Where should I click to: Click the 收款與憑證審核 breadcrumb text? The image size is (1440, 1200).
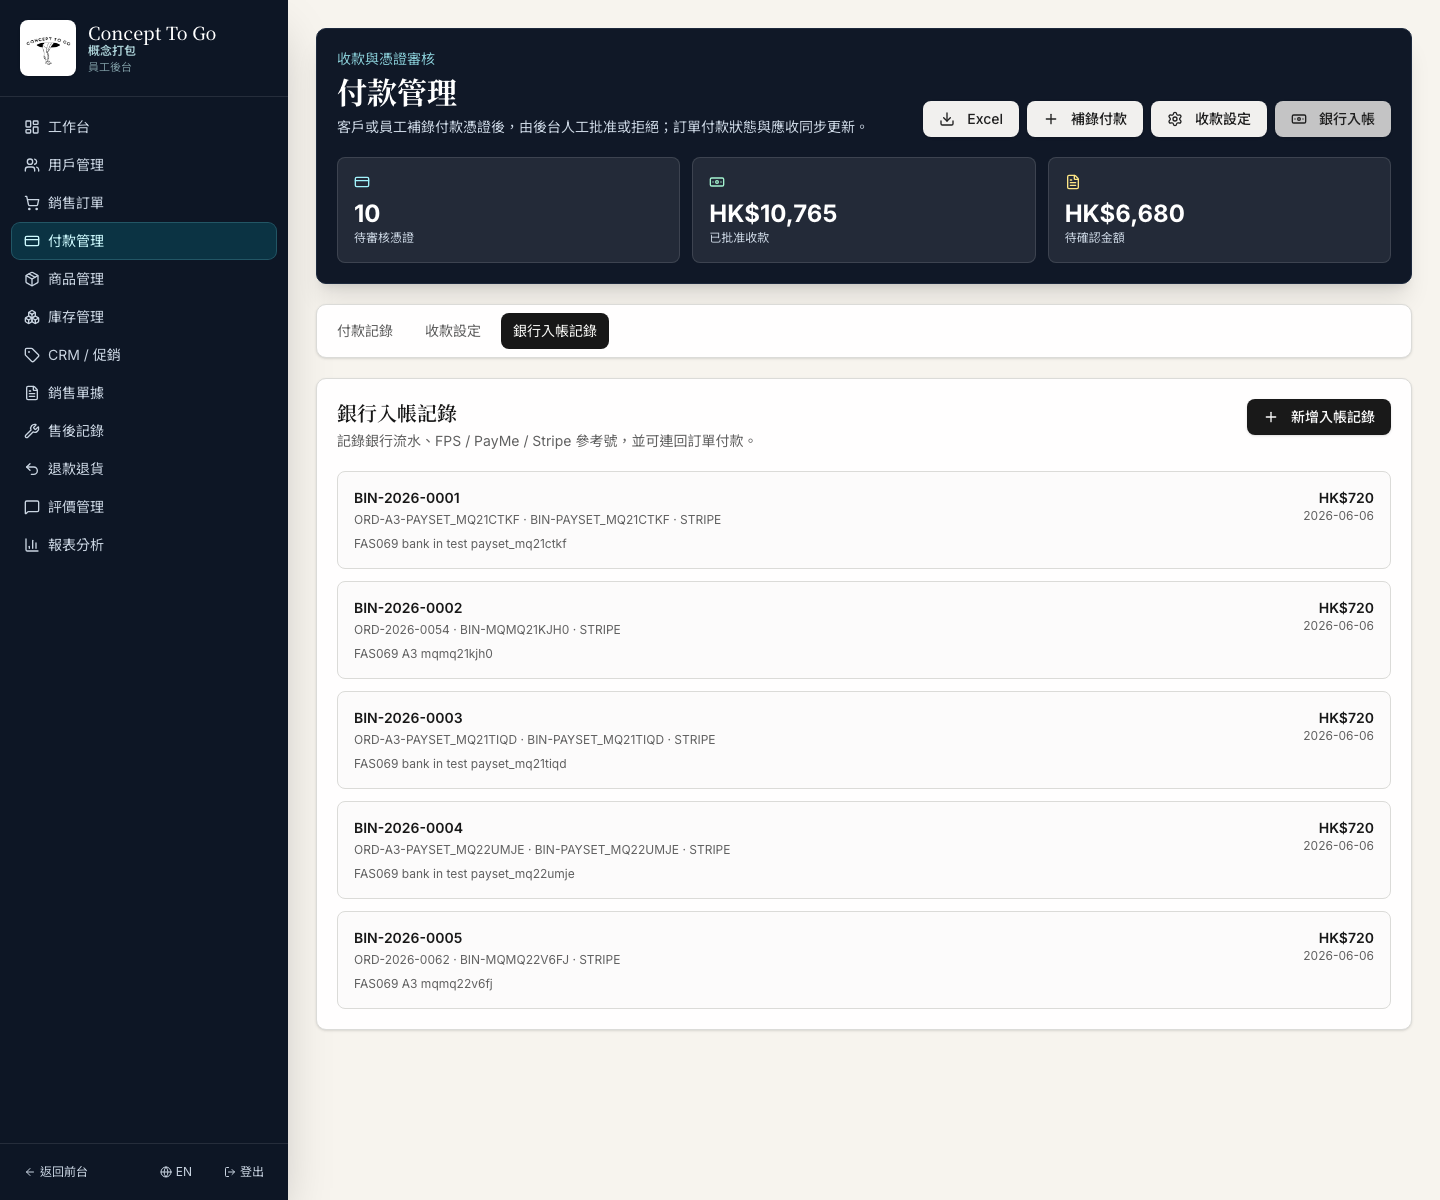[386, 59]
